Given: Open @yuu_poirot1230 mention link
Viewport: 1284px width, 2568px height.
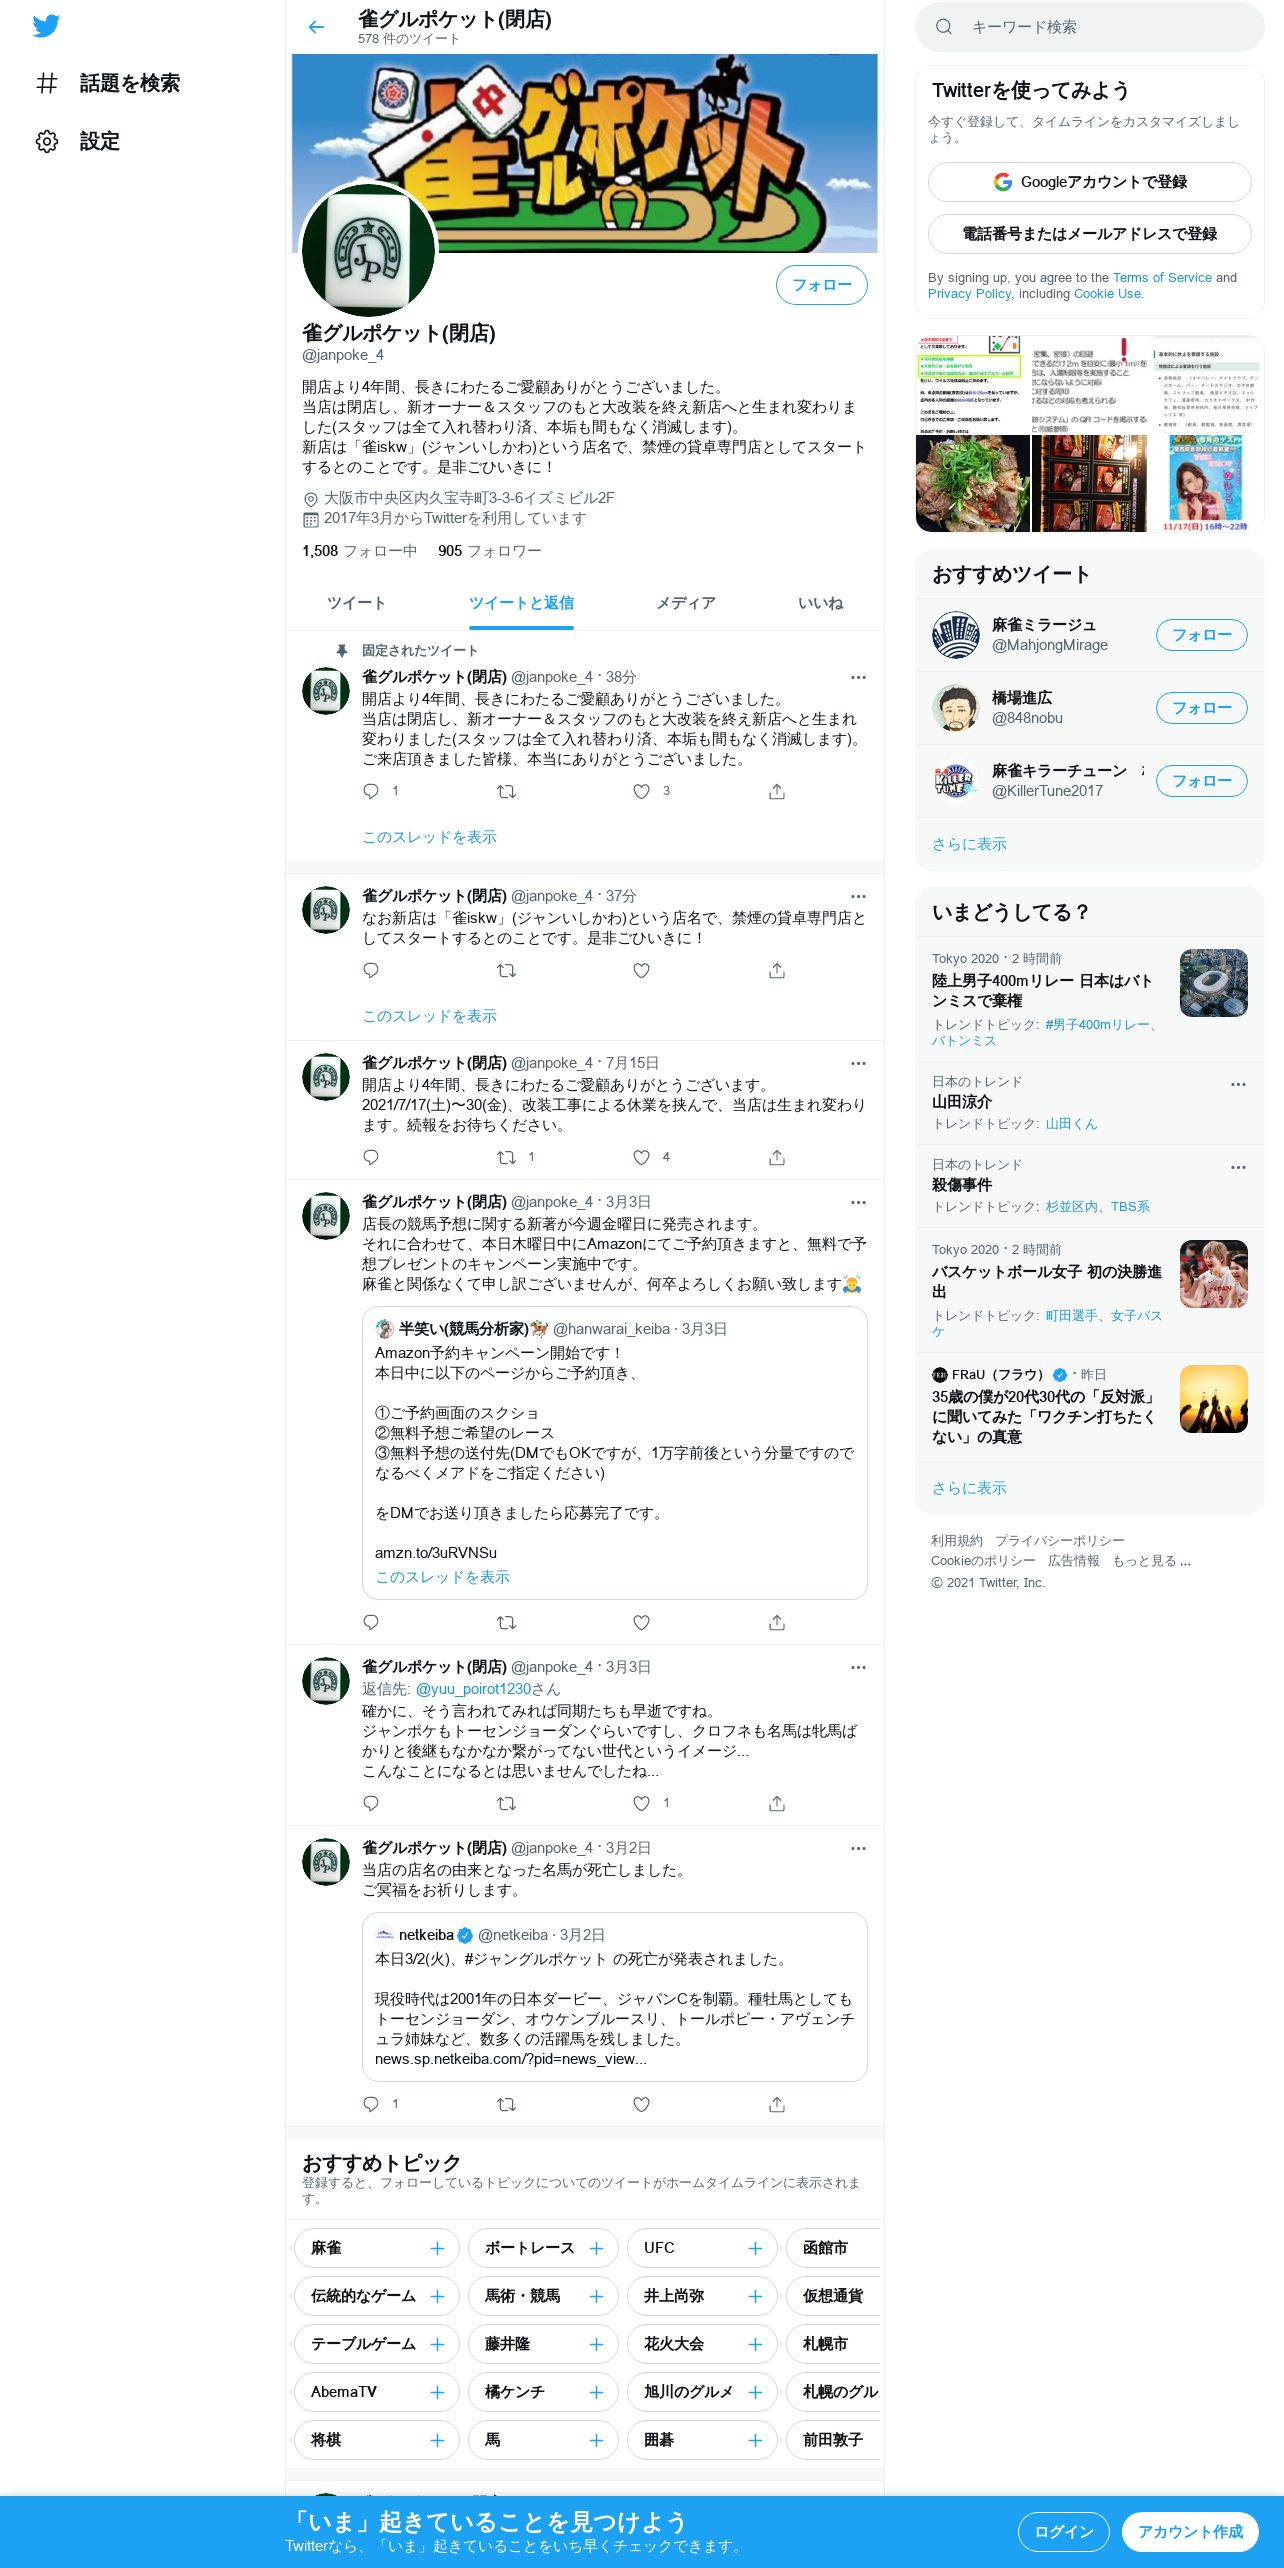Looking at the screenshot, I should (x=473, y=1689).
